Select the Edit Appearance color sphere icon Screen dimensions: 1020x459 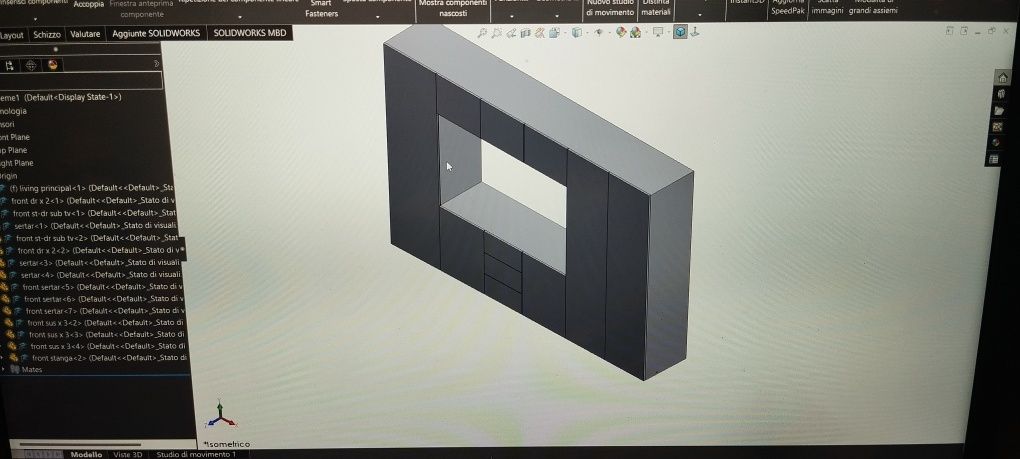pyautogui.click(x=621, y=32)
